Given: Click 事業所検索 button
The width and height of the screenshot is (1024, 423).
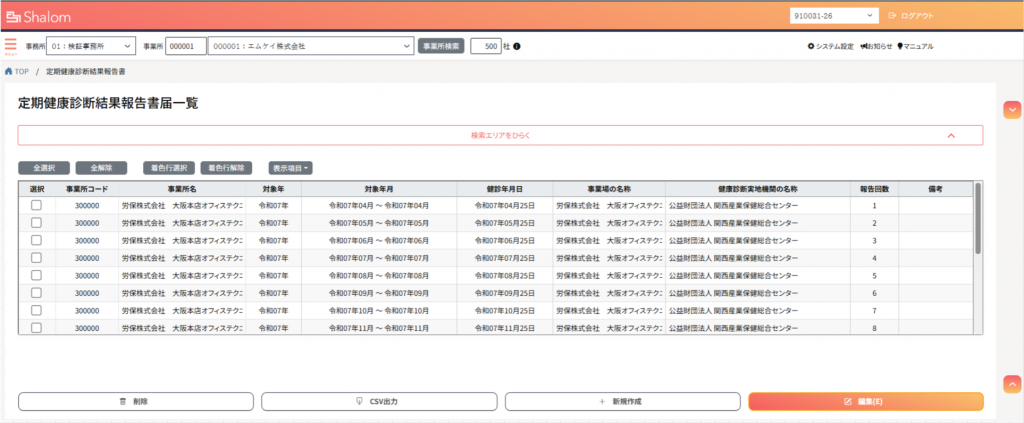Looking at the screenshot, I should tap(441, 46).
